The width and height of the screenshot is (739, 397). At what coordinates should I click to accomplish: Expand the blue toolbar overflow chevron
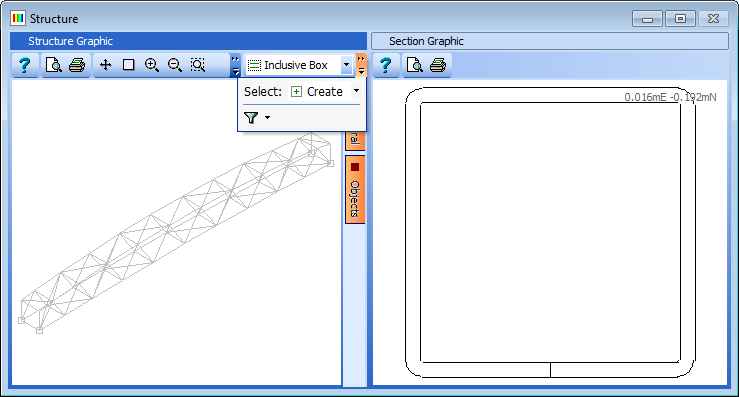[x=235, y=65]
